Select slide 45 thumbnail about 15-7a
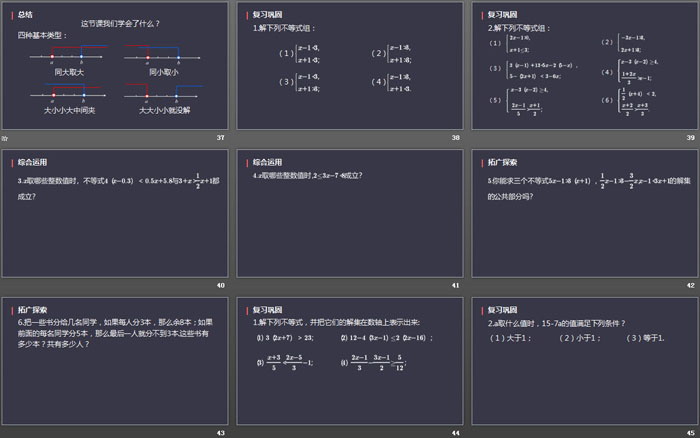Viewport: 700px width, 438px height. click(585, 361)
